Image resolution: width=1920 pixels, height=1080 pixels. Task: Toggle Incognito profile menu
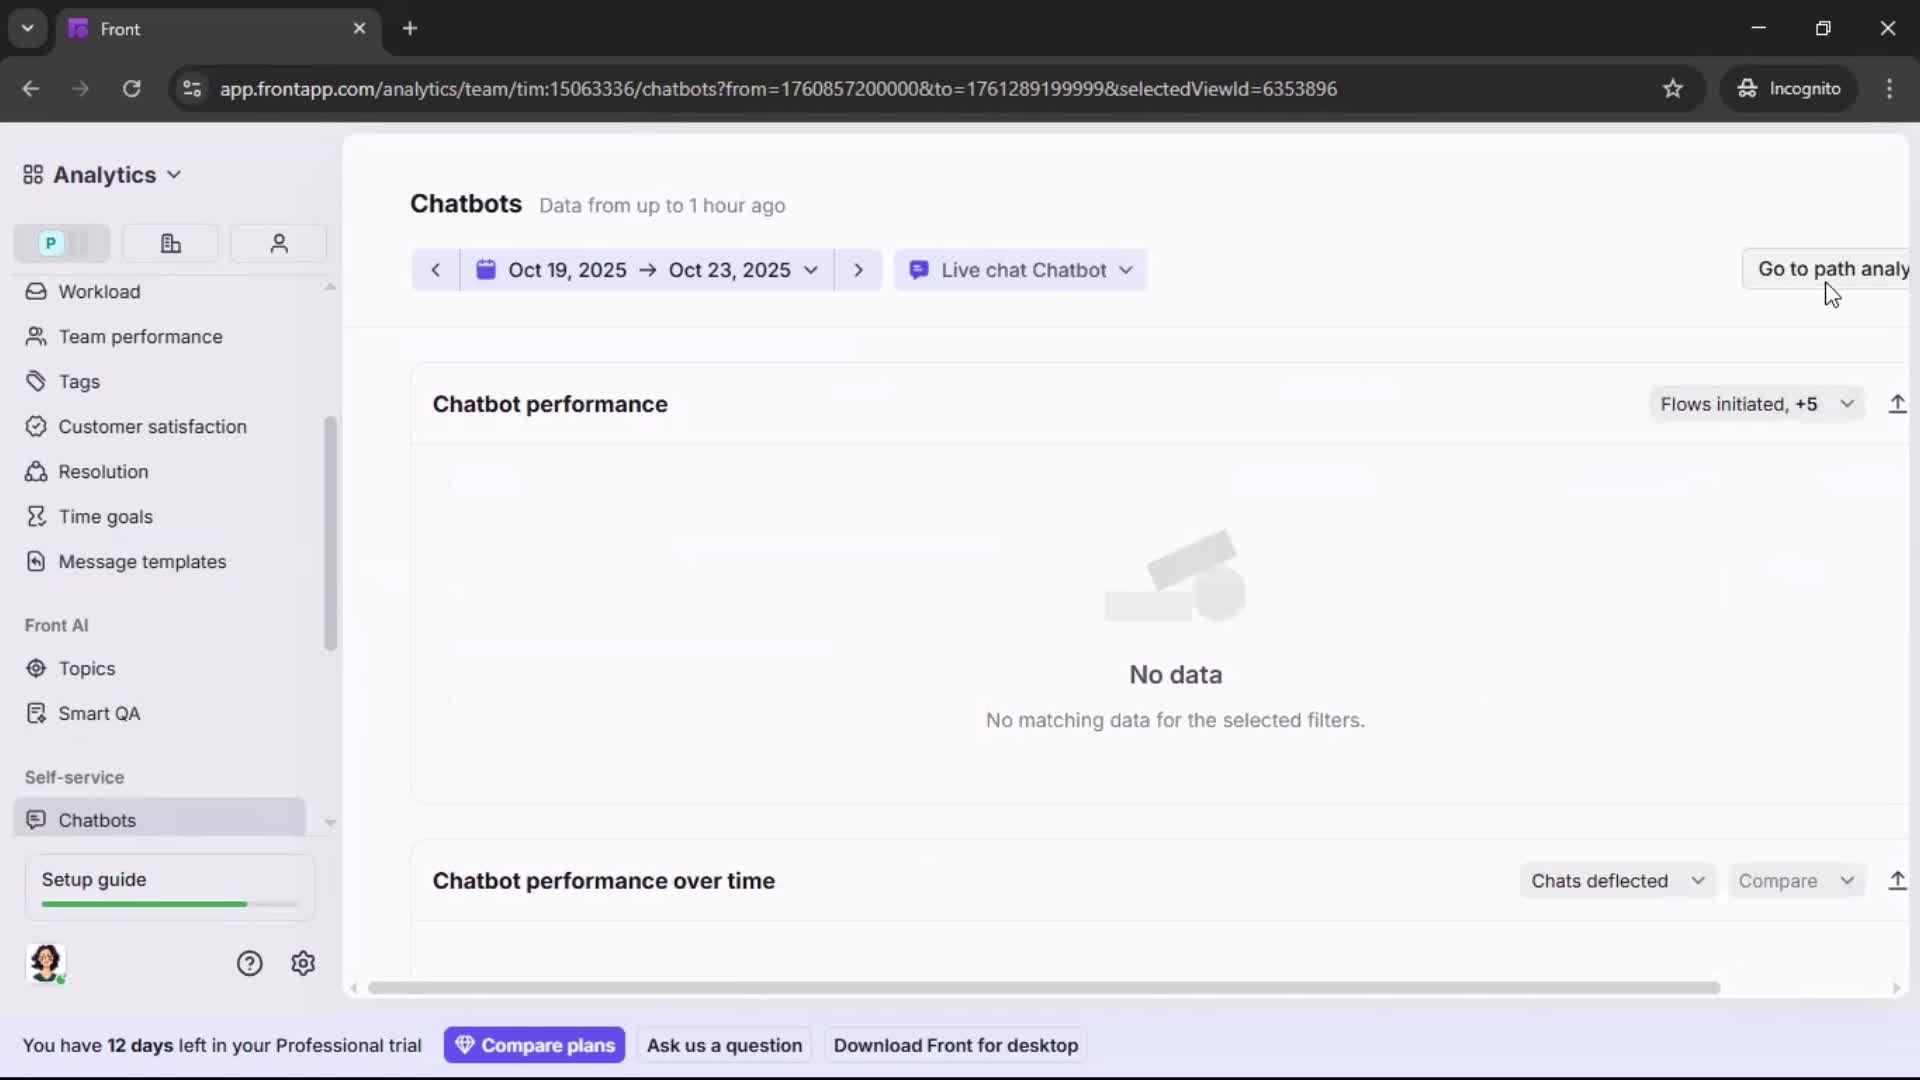point(1791,88)
